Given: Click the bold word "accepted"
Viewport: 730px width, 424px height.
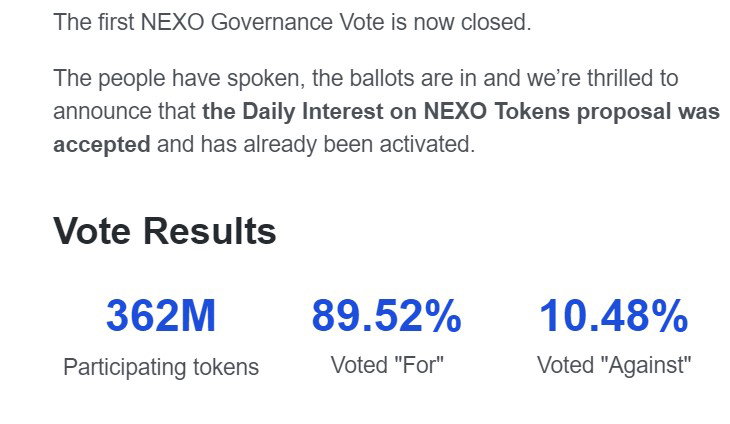Looking at the screenshot, I should (101, 145).
